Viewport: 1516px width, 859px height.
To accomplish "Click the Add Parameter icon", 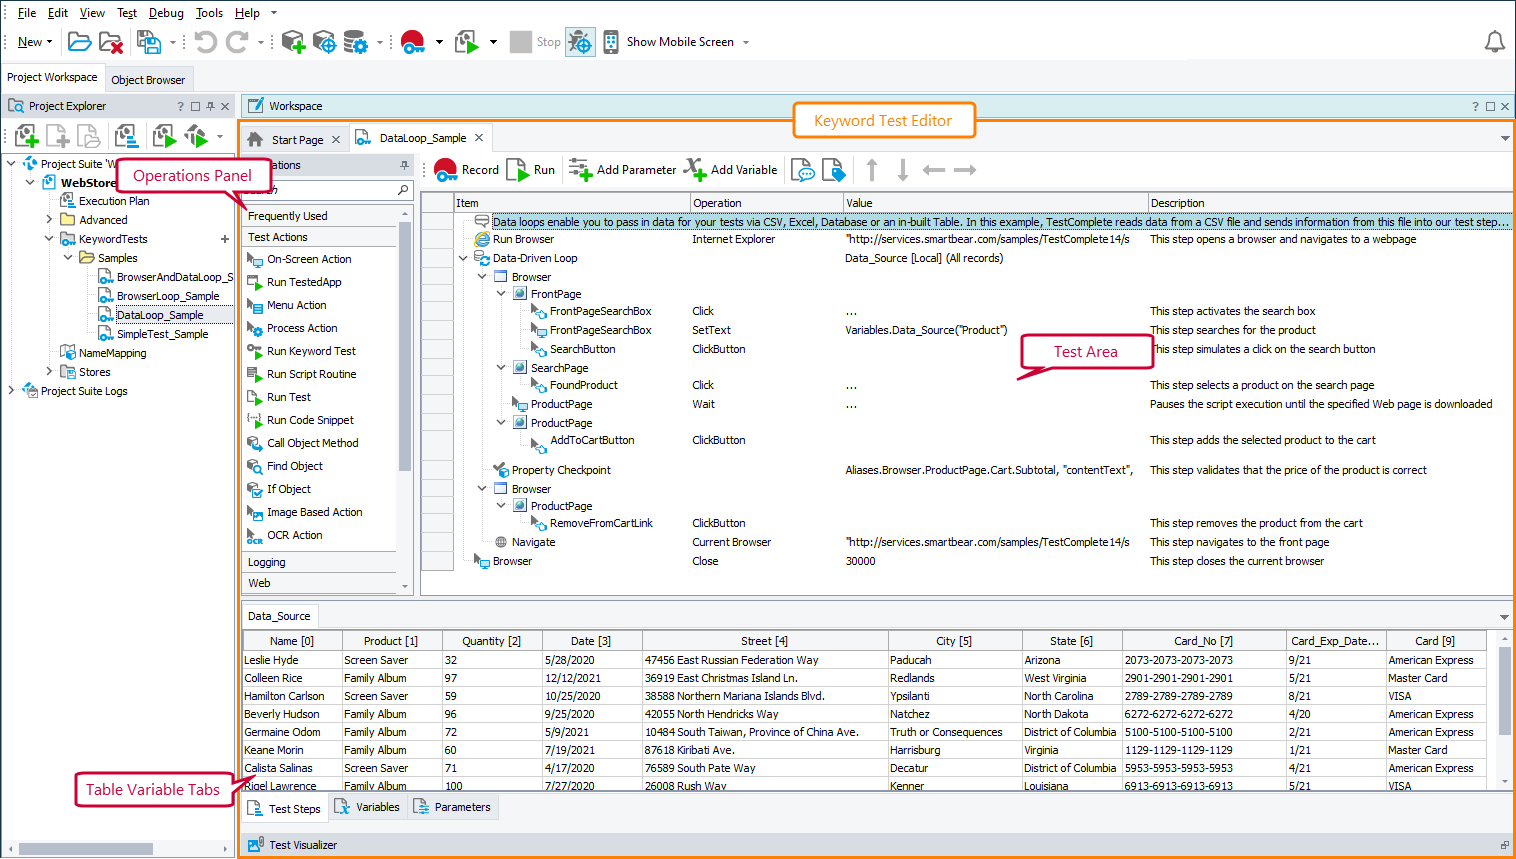I will (x=581, y=169).
